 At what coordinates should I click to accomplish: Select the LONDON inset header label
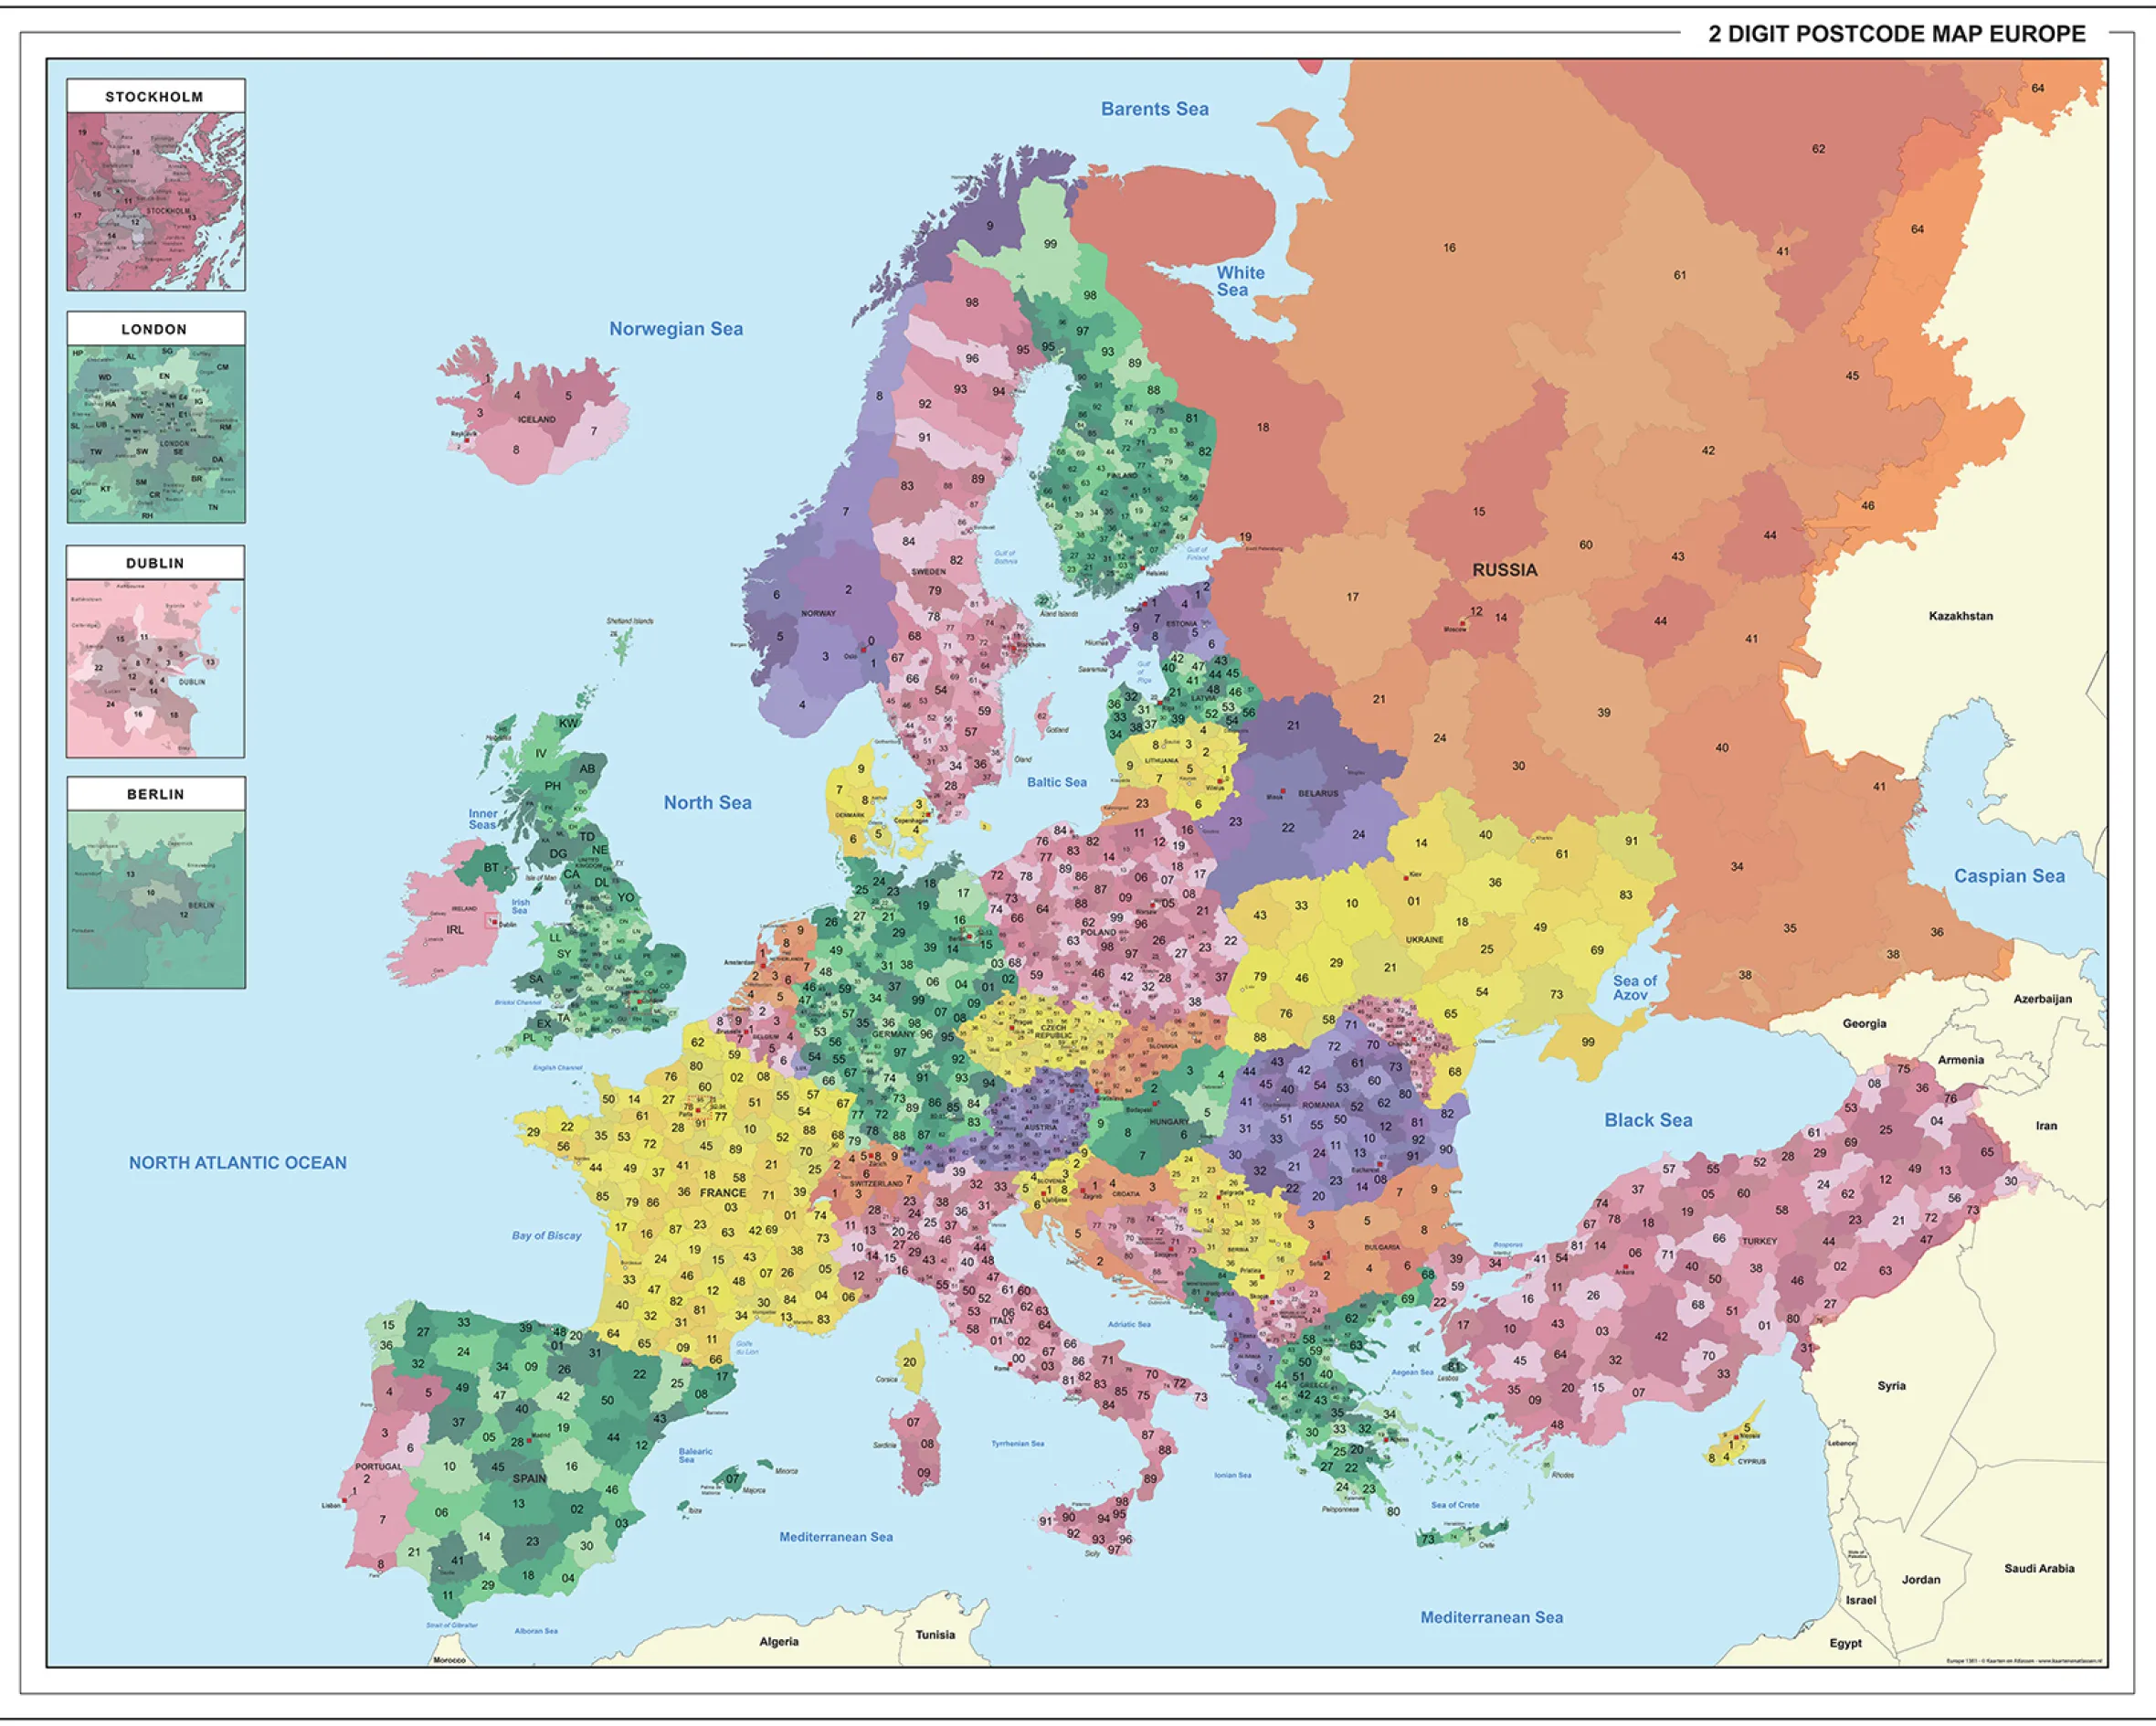coord(154,329)
